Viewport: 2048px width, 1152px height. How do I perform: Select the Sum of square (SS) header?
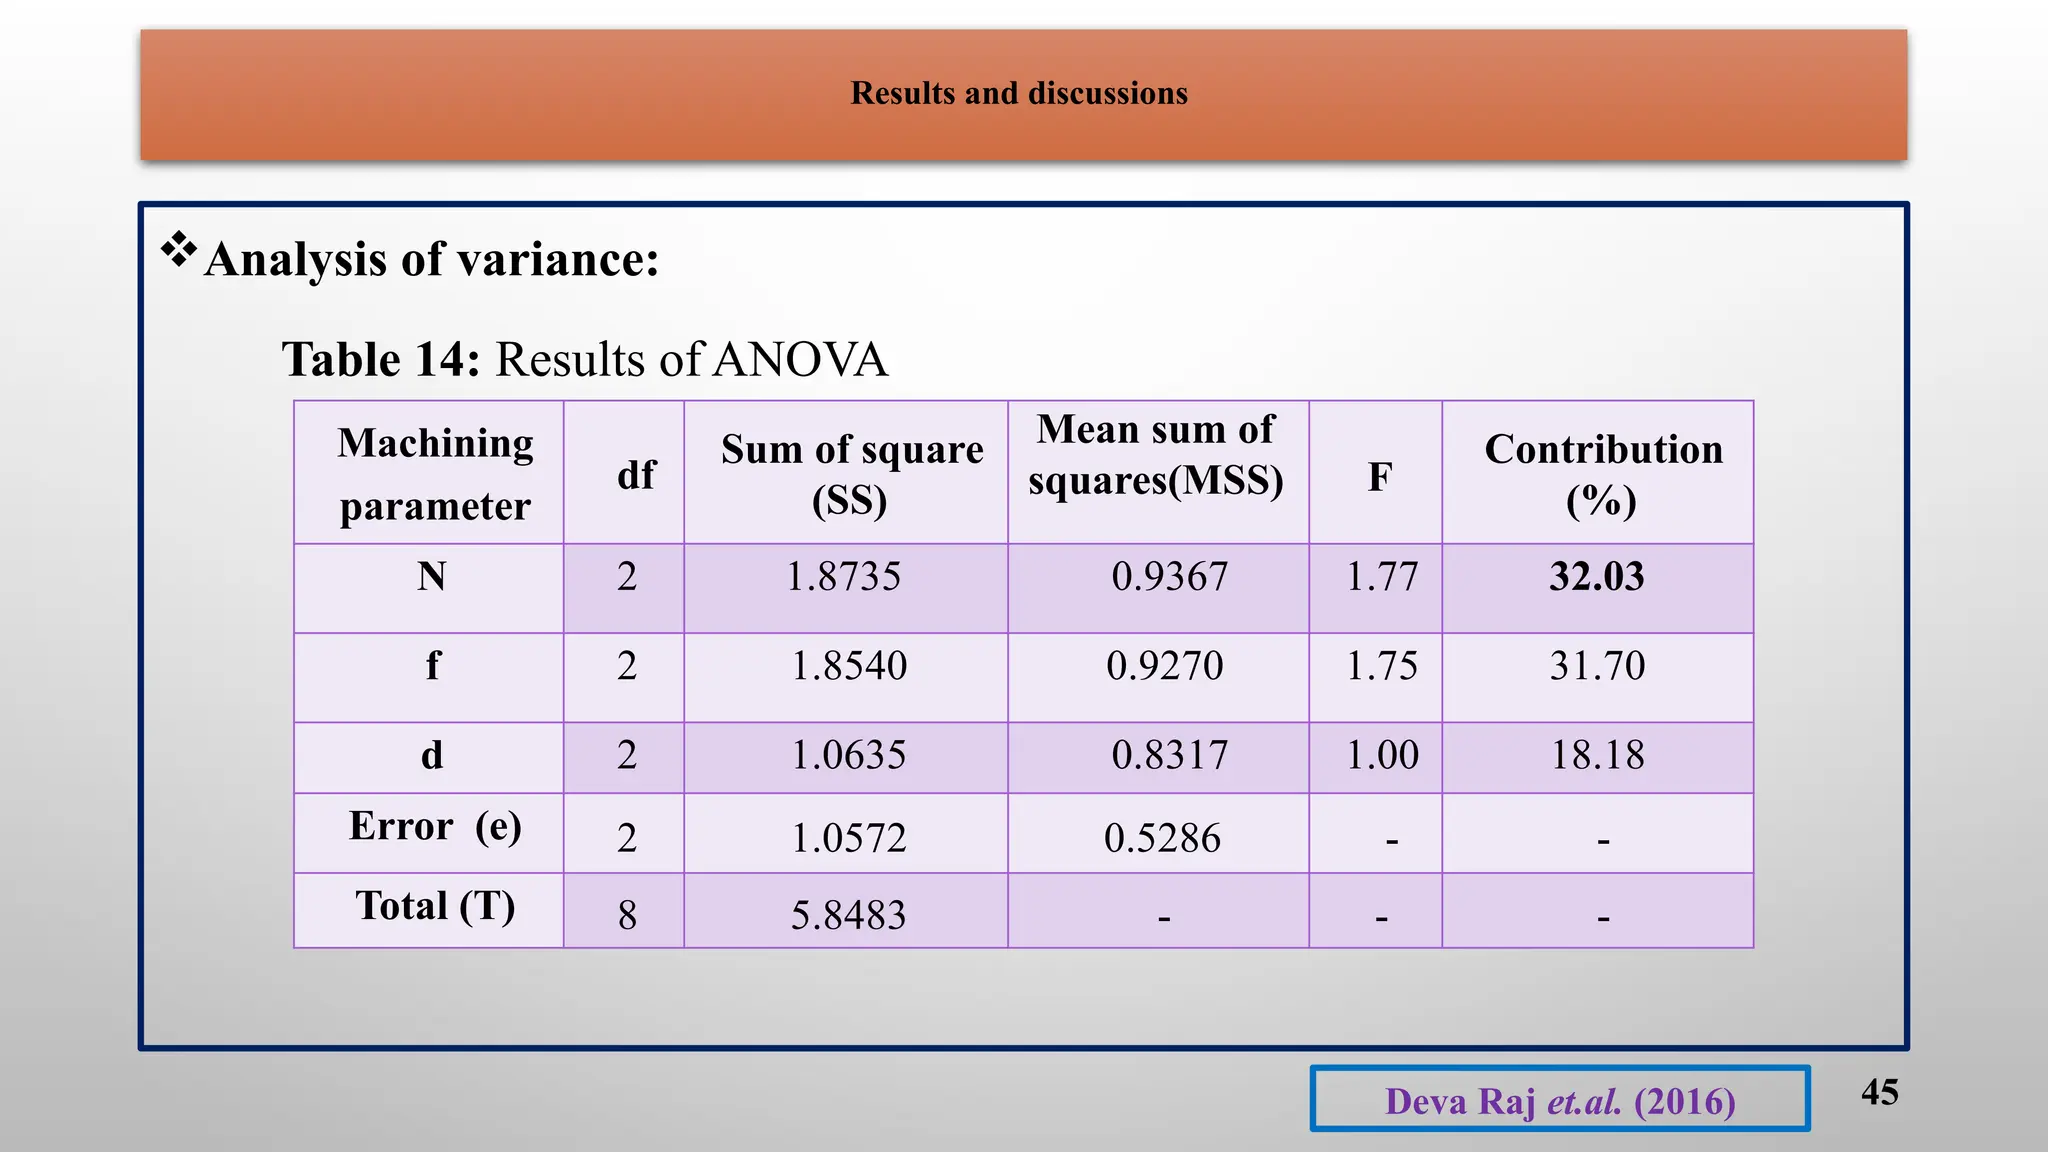(x=850, y=473)
